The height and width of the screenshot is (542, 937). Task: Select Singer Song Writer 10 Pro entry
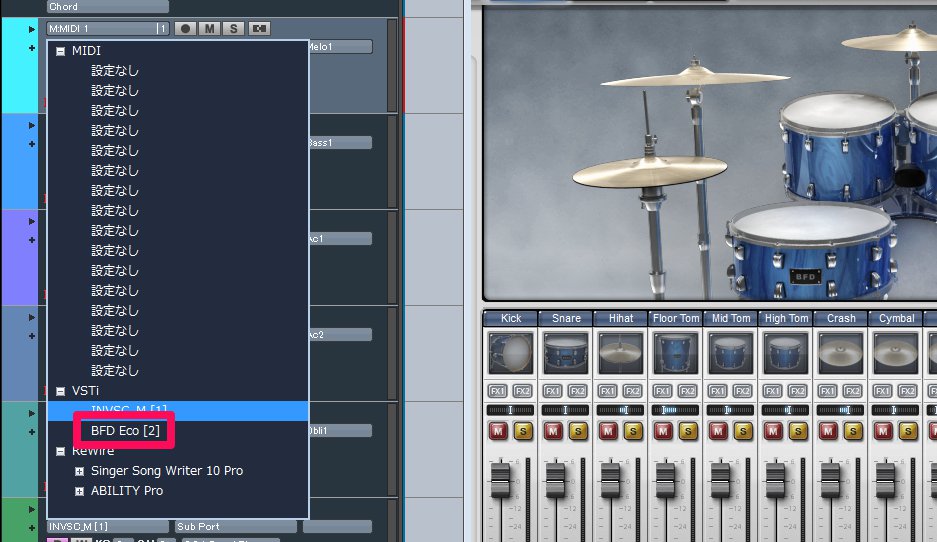tap(167, 471)
